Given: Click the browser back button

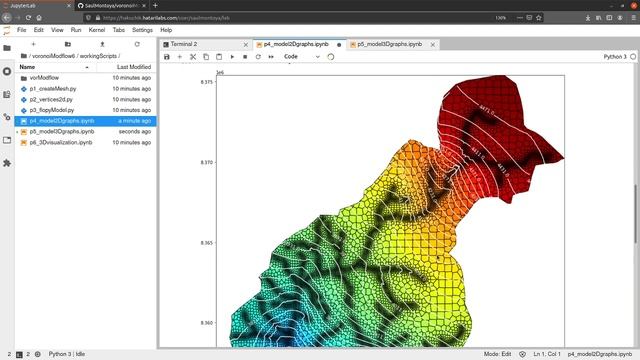Looking at the screenshot, I should (x=7, y=18).
